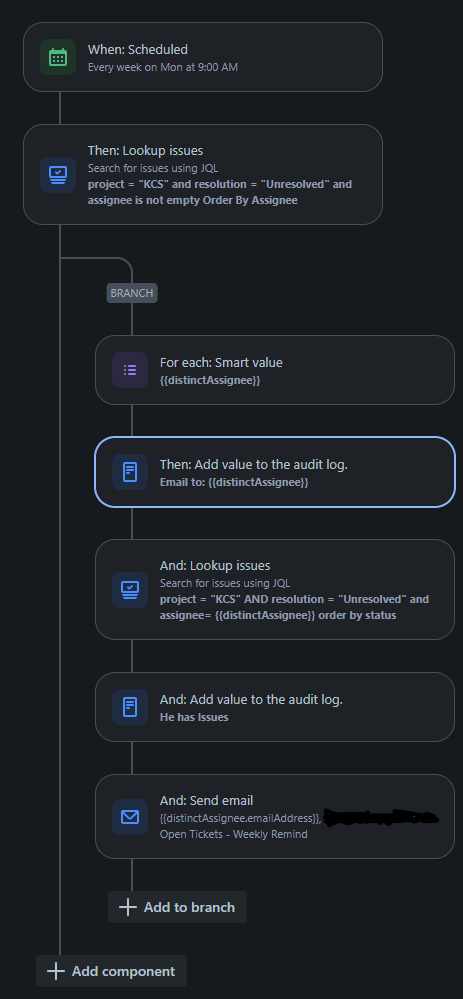The image size is (463, 999).
Task: Click the purple For each list icon
Action: click(130, 370)
